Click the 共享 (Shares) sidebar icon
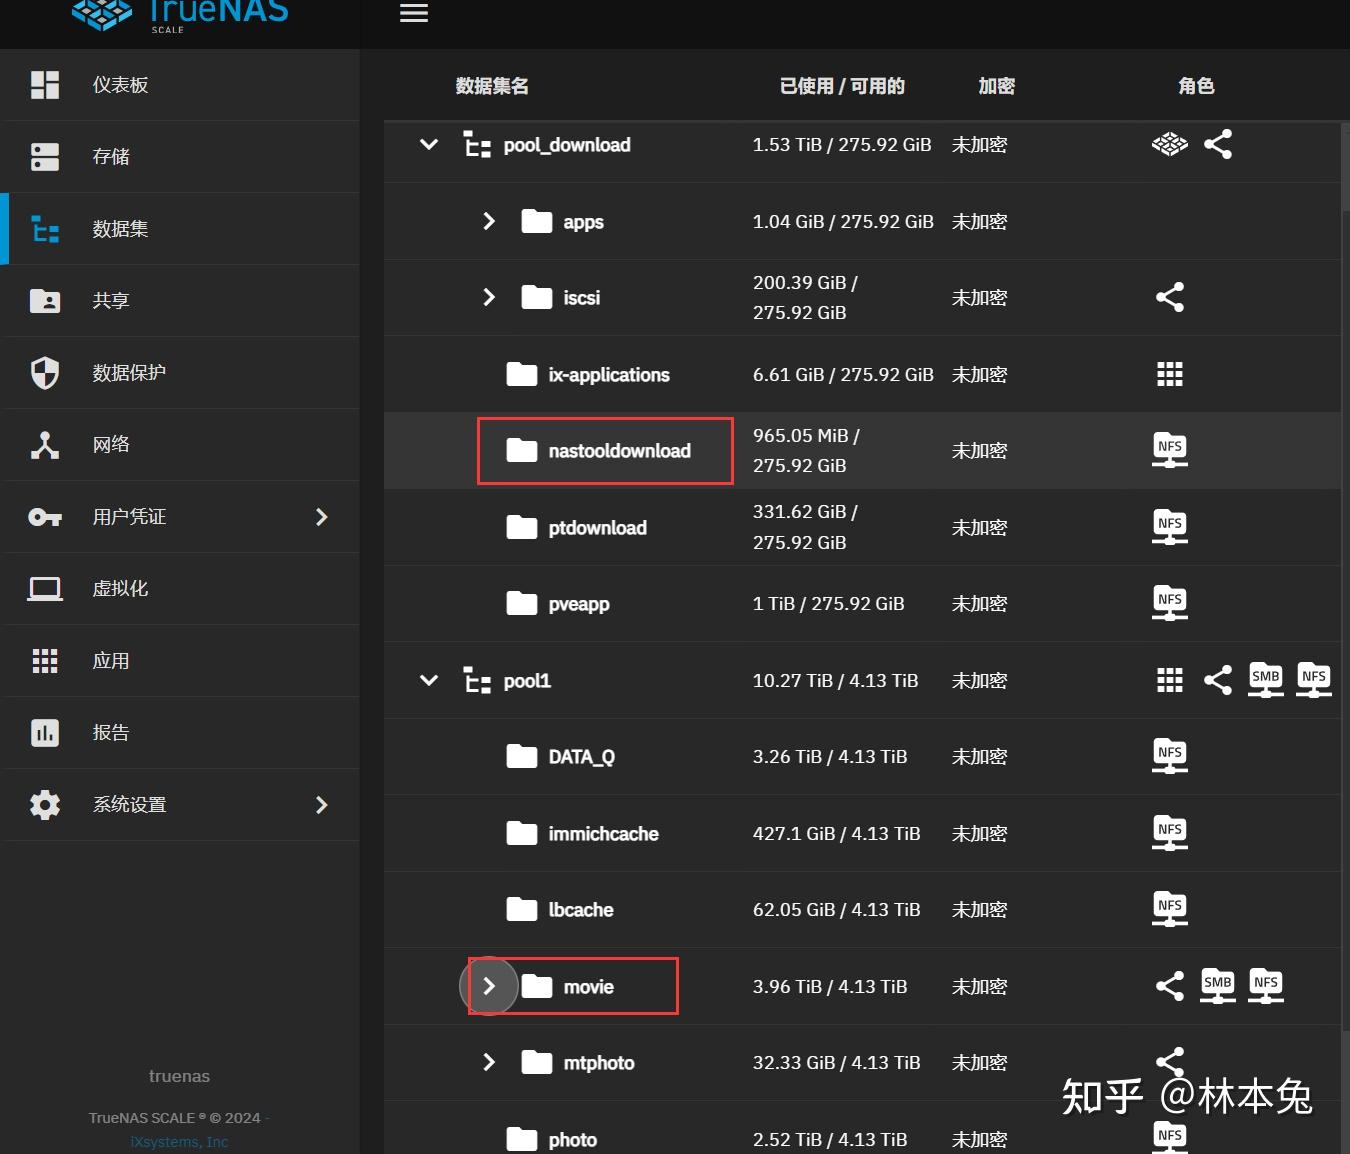 click(x=44, y=300)
